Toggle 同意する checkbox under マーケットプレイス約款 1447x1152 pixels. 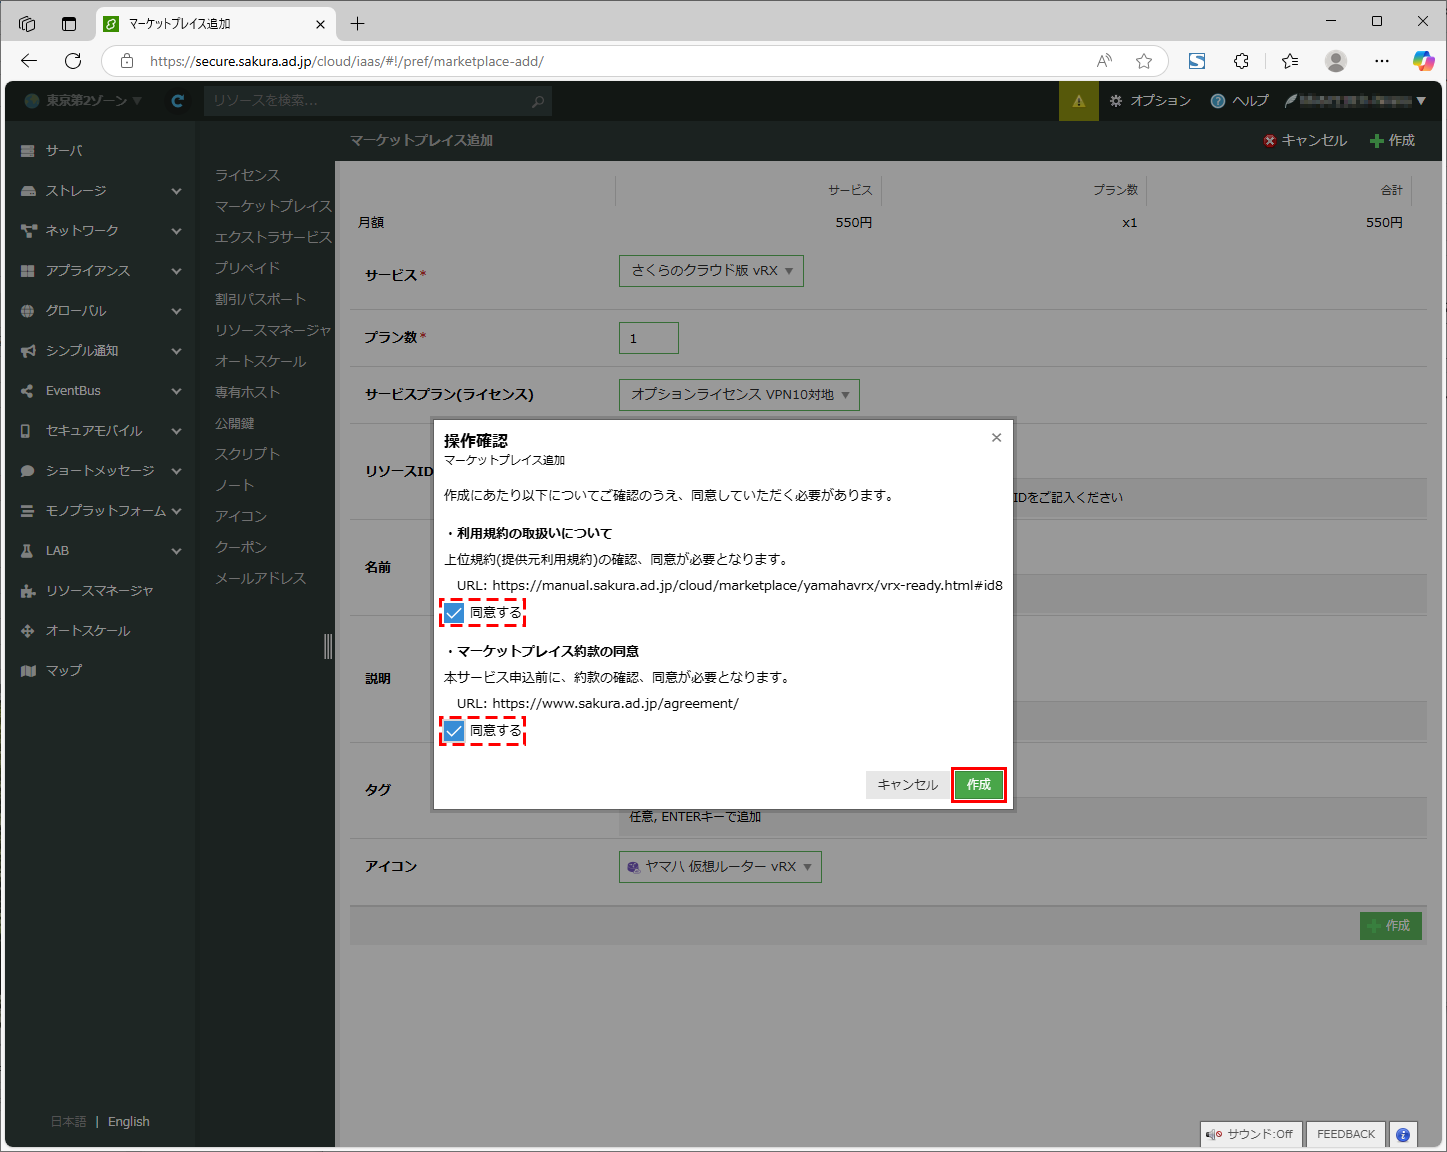tap(455, 731)
